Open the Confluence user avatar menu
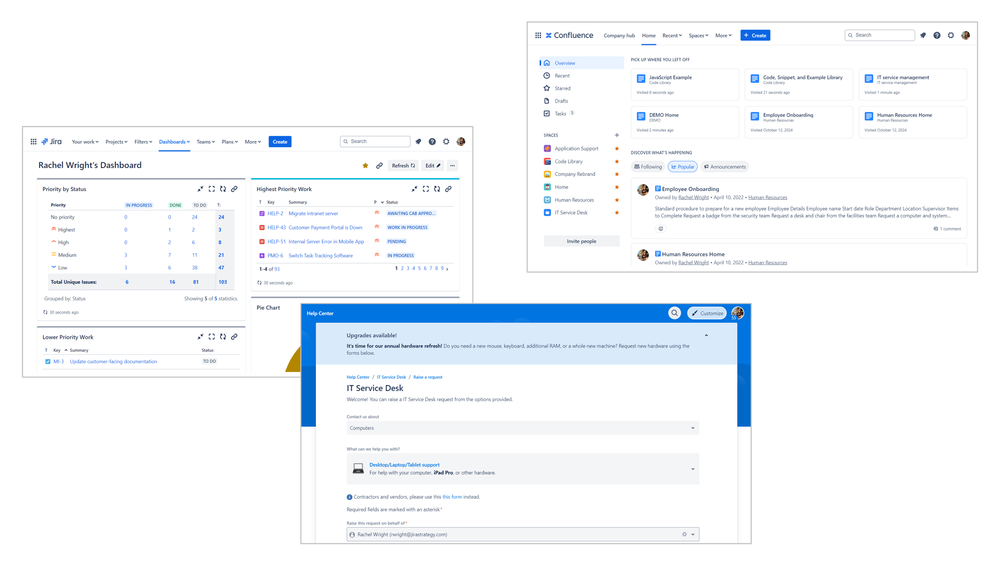 pyautogui.click(x=965, y=35)
